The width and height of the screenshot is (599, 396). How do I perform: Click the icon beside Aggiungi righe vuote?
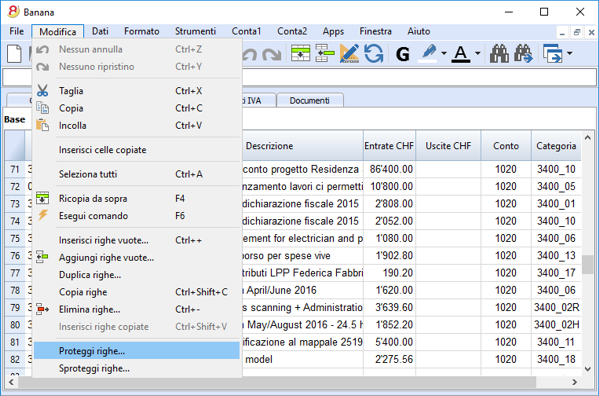click(x=42, y=257)
